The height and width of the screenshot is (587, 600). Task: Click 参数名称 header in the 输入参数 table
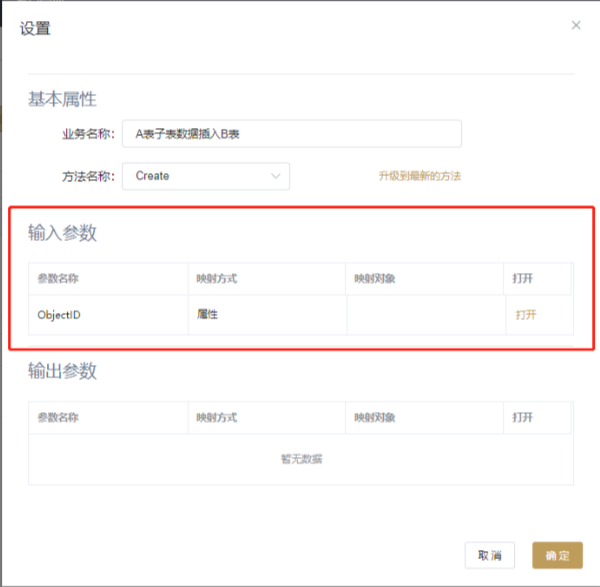[58, 278]
